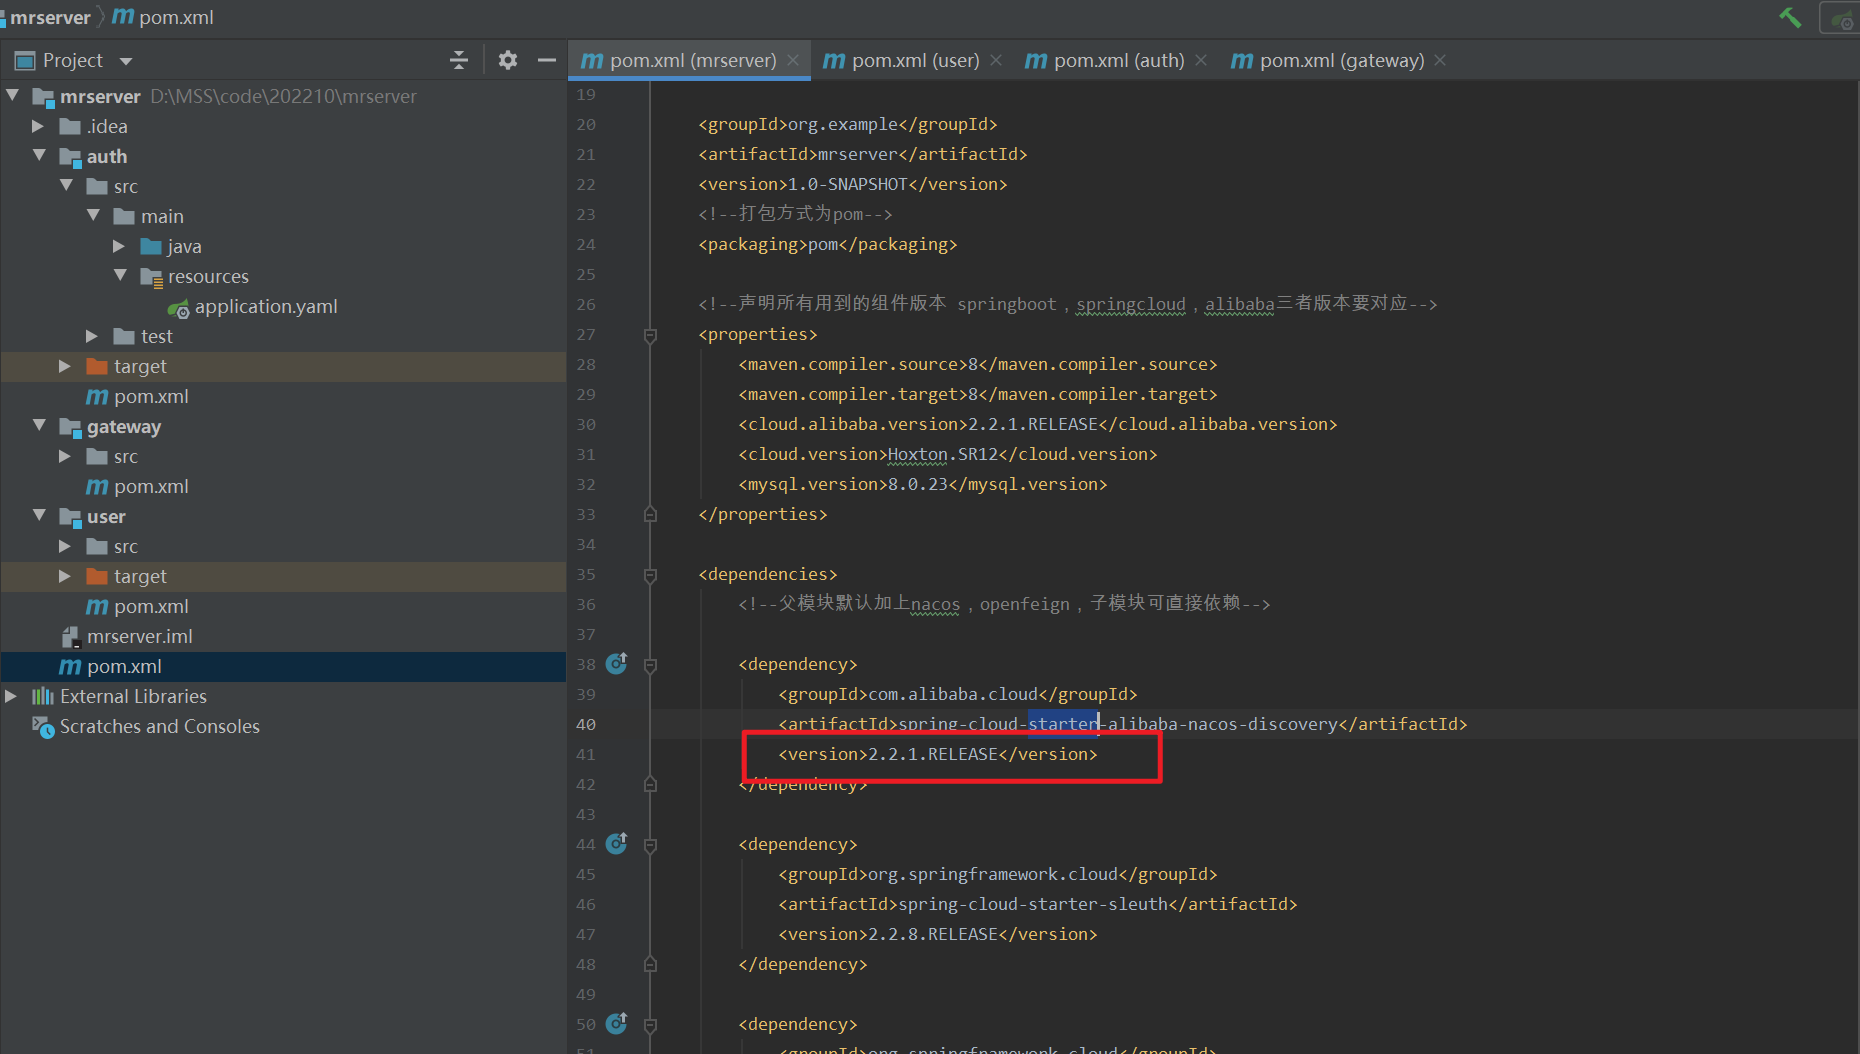Collapse the main folder
Image resolution: width=1860 pixels, height=1054 pixels.
click(x=94, y=216)
